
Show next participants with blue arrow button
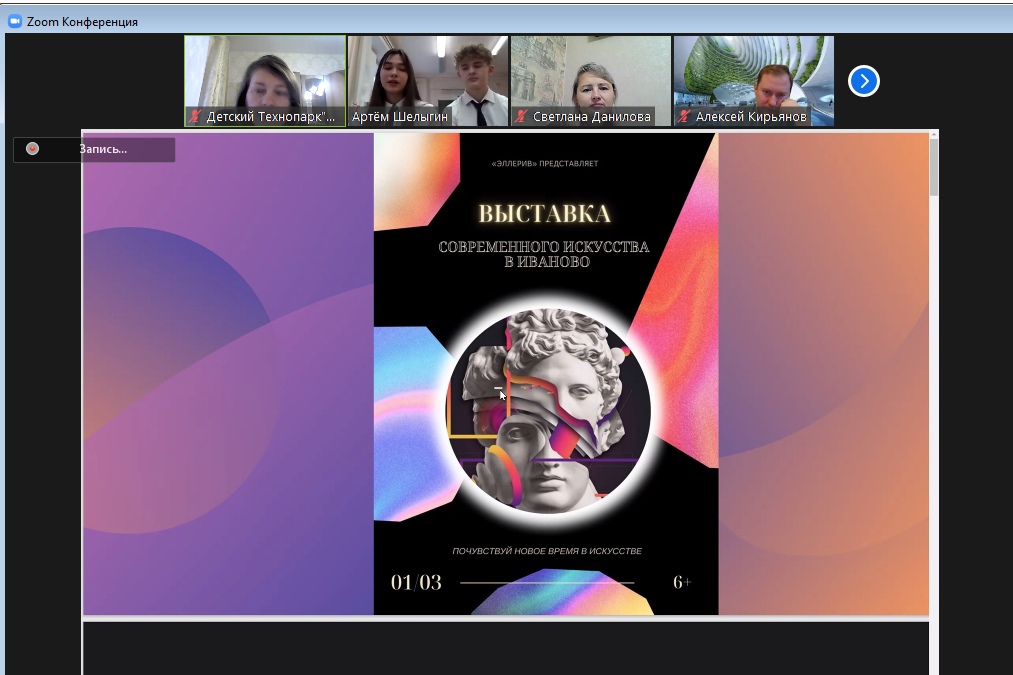point(863,81)
